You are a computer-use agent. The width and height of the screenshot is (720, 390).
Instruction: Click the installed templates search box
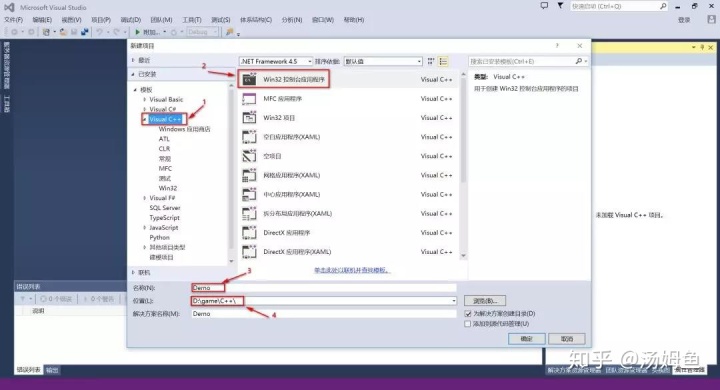tap(528, 61)
